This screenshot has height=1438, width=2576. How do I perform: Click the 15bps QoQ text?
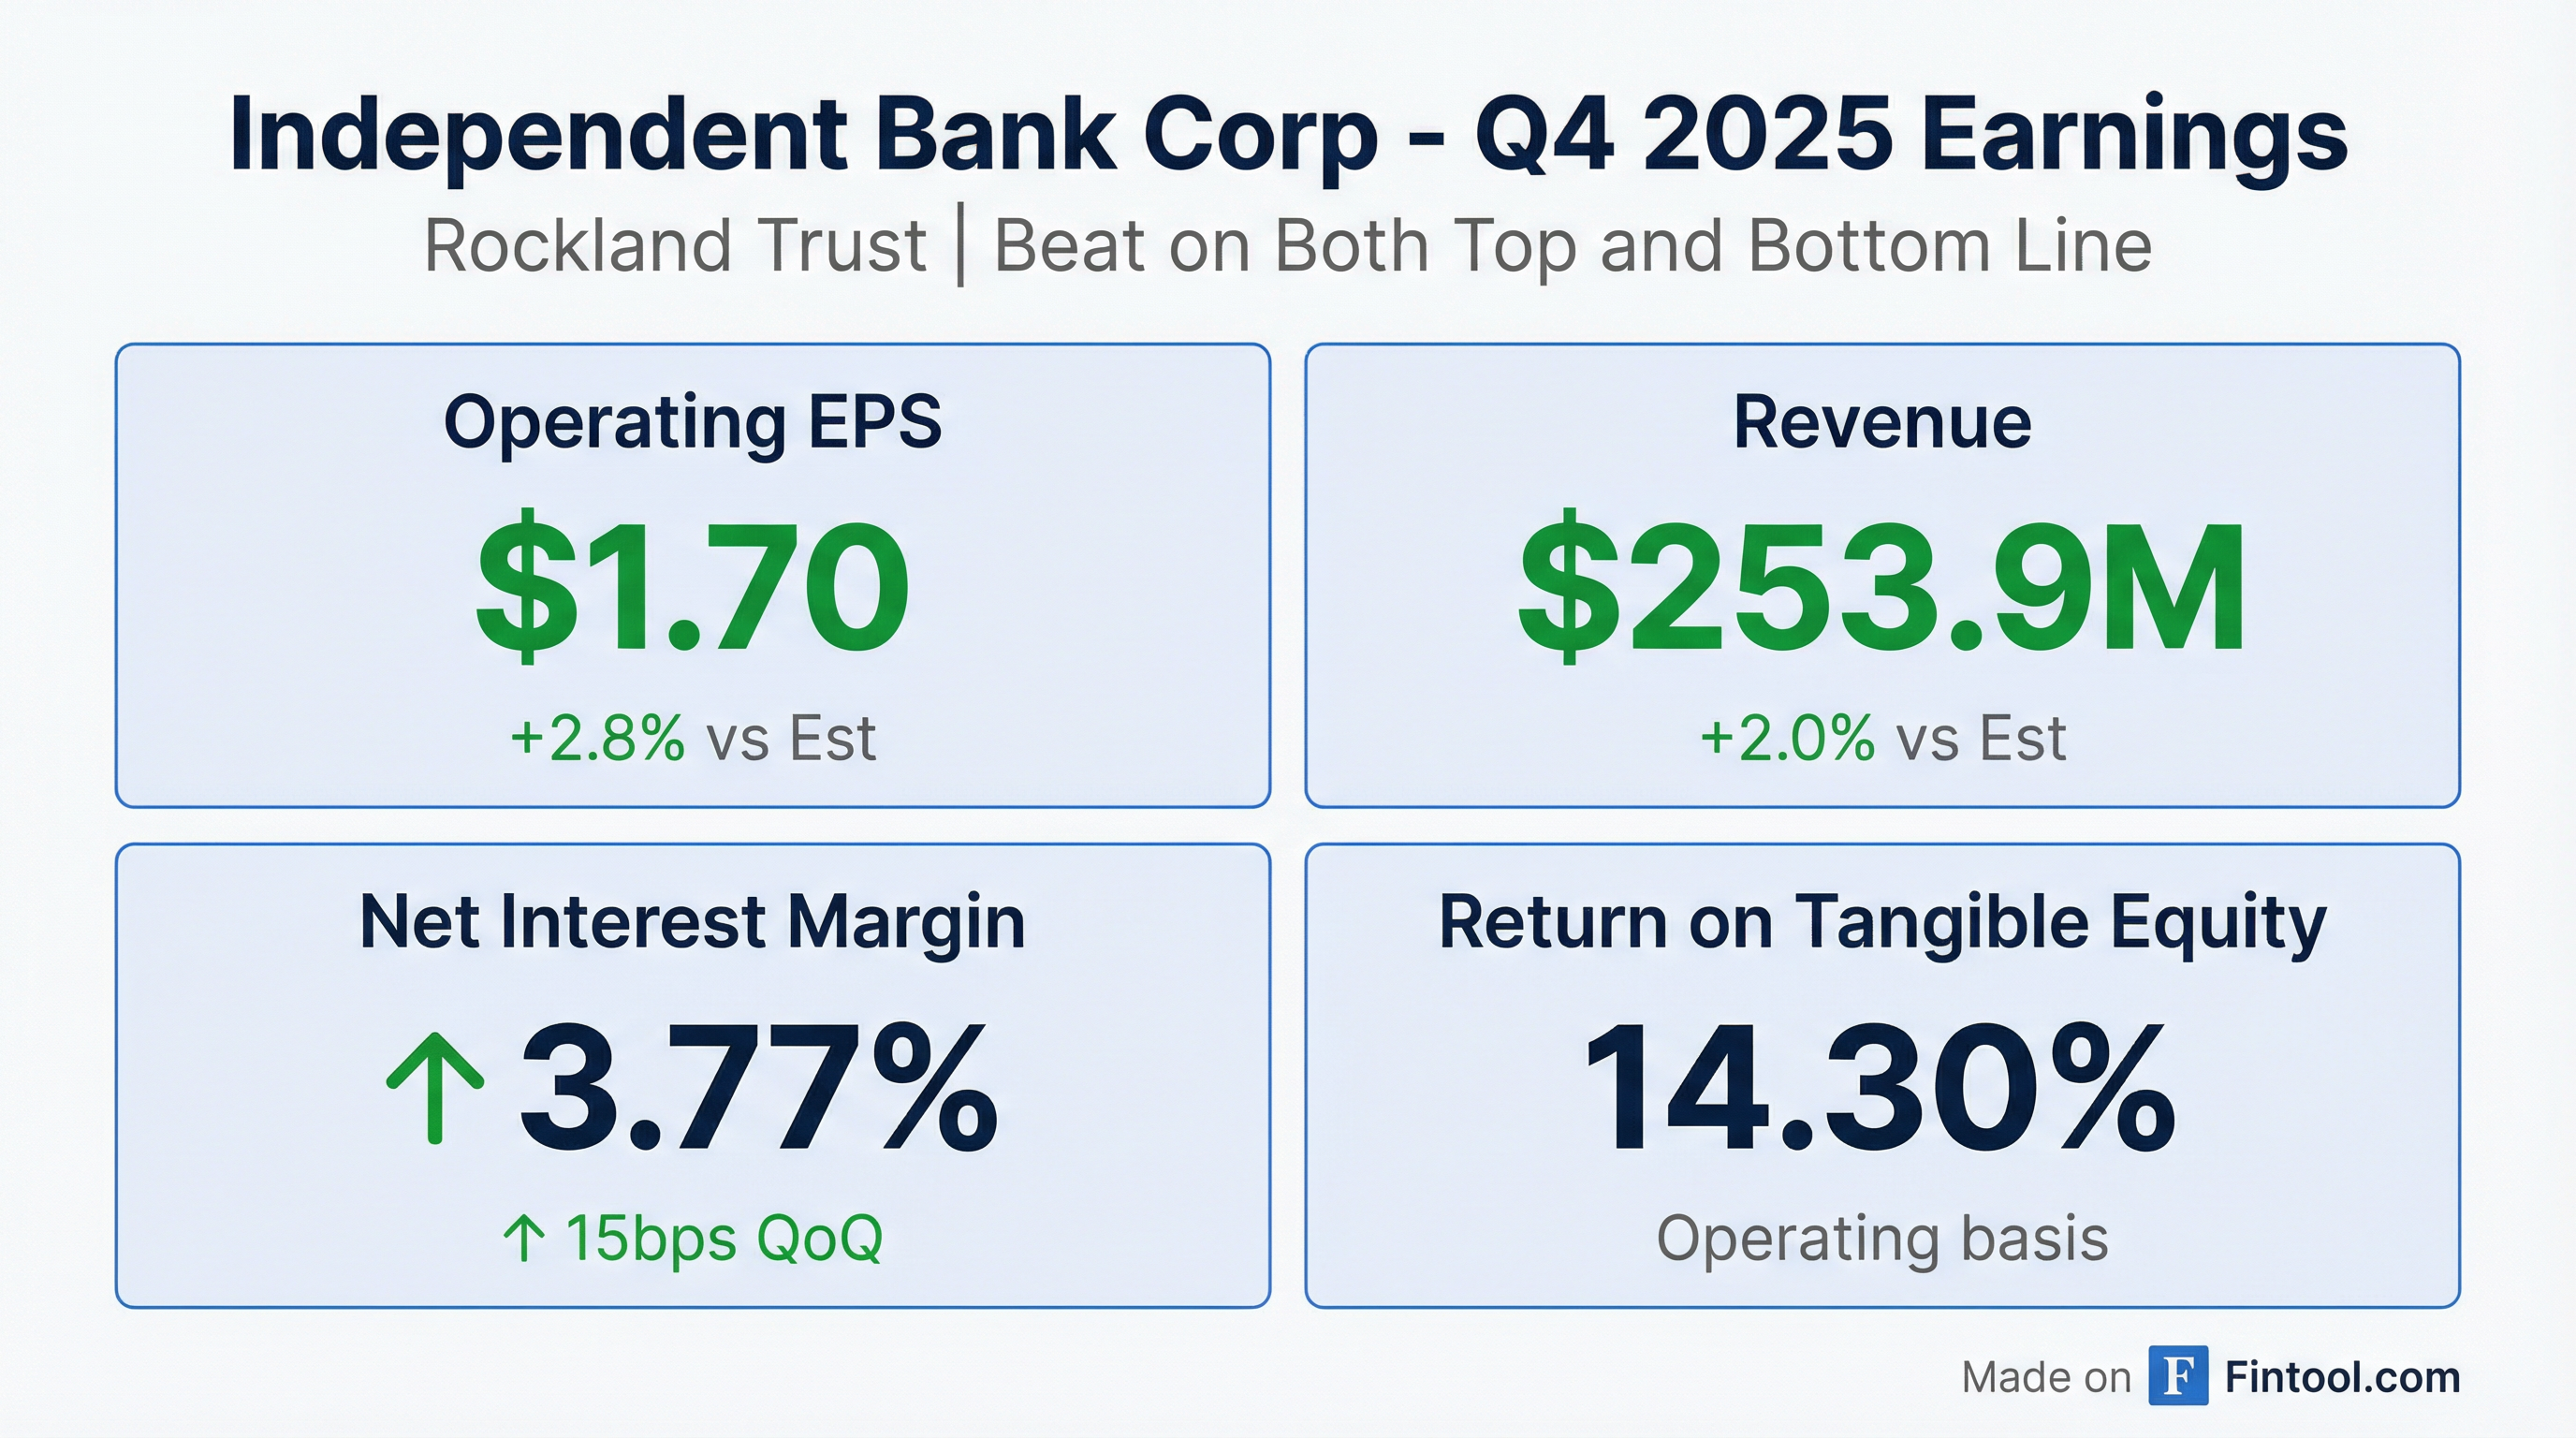pos(724,1238)
